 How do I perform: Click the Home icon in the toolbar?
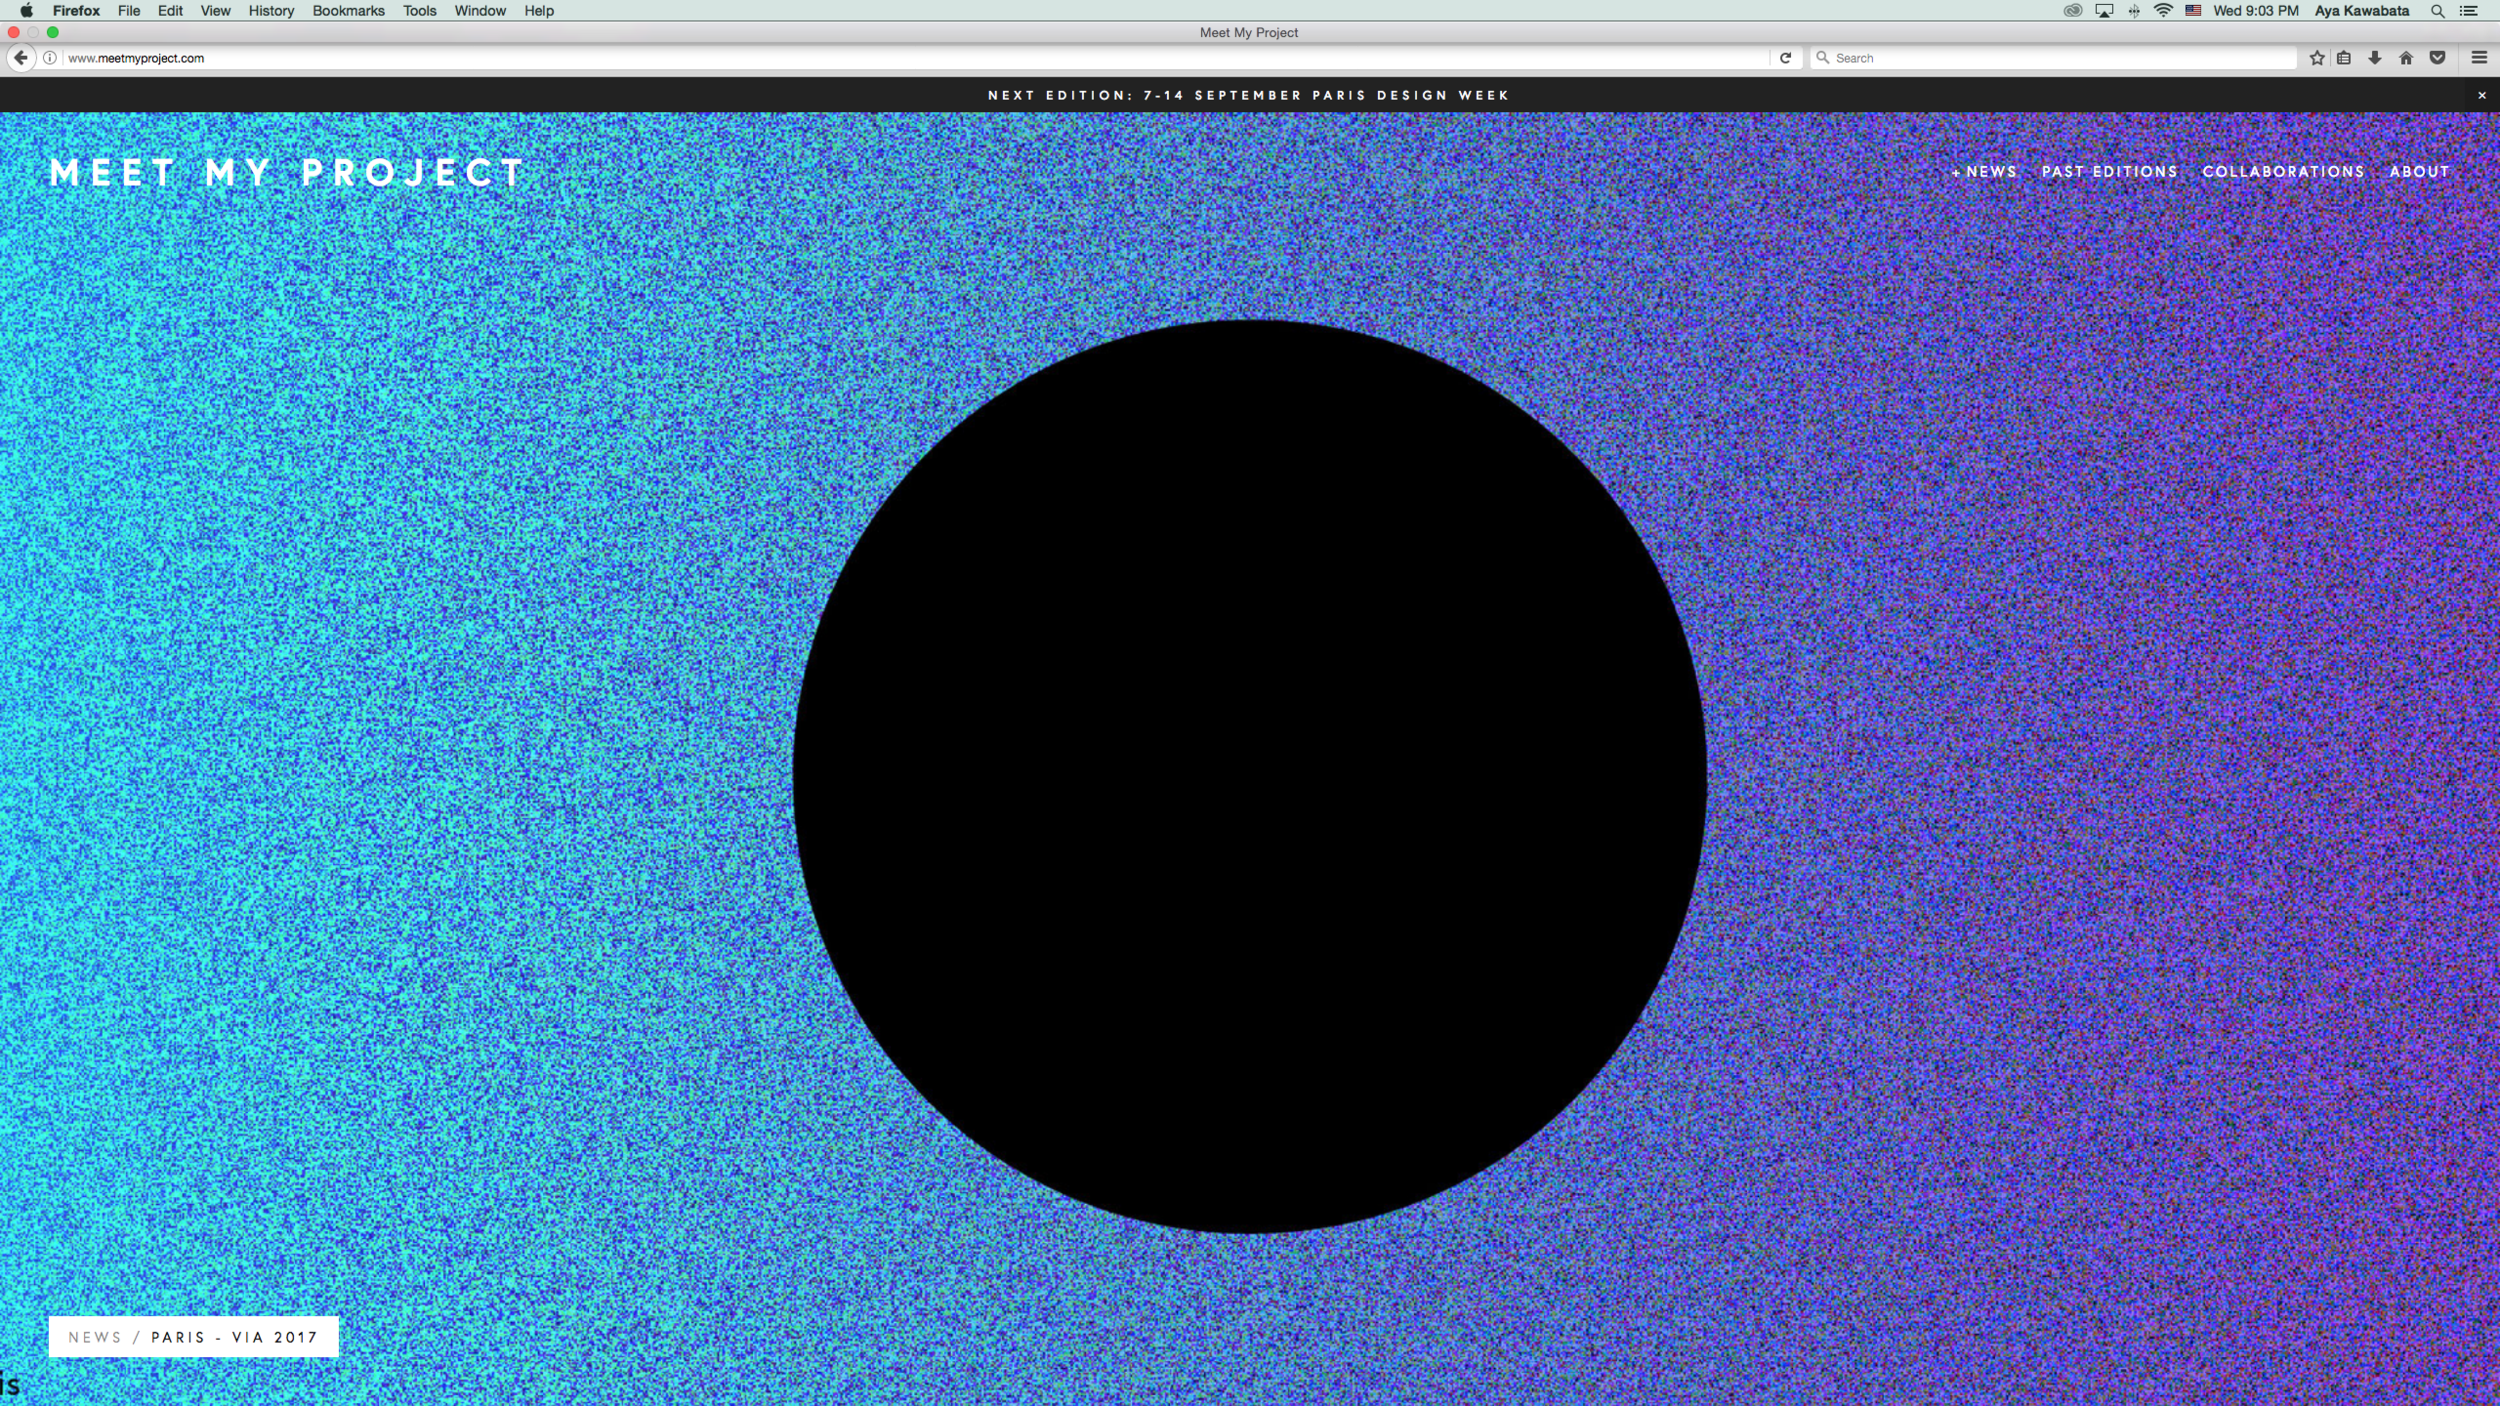point(2407,57)
